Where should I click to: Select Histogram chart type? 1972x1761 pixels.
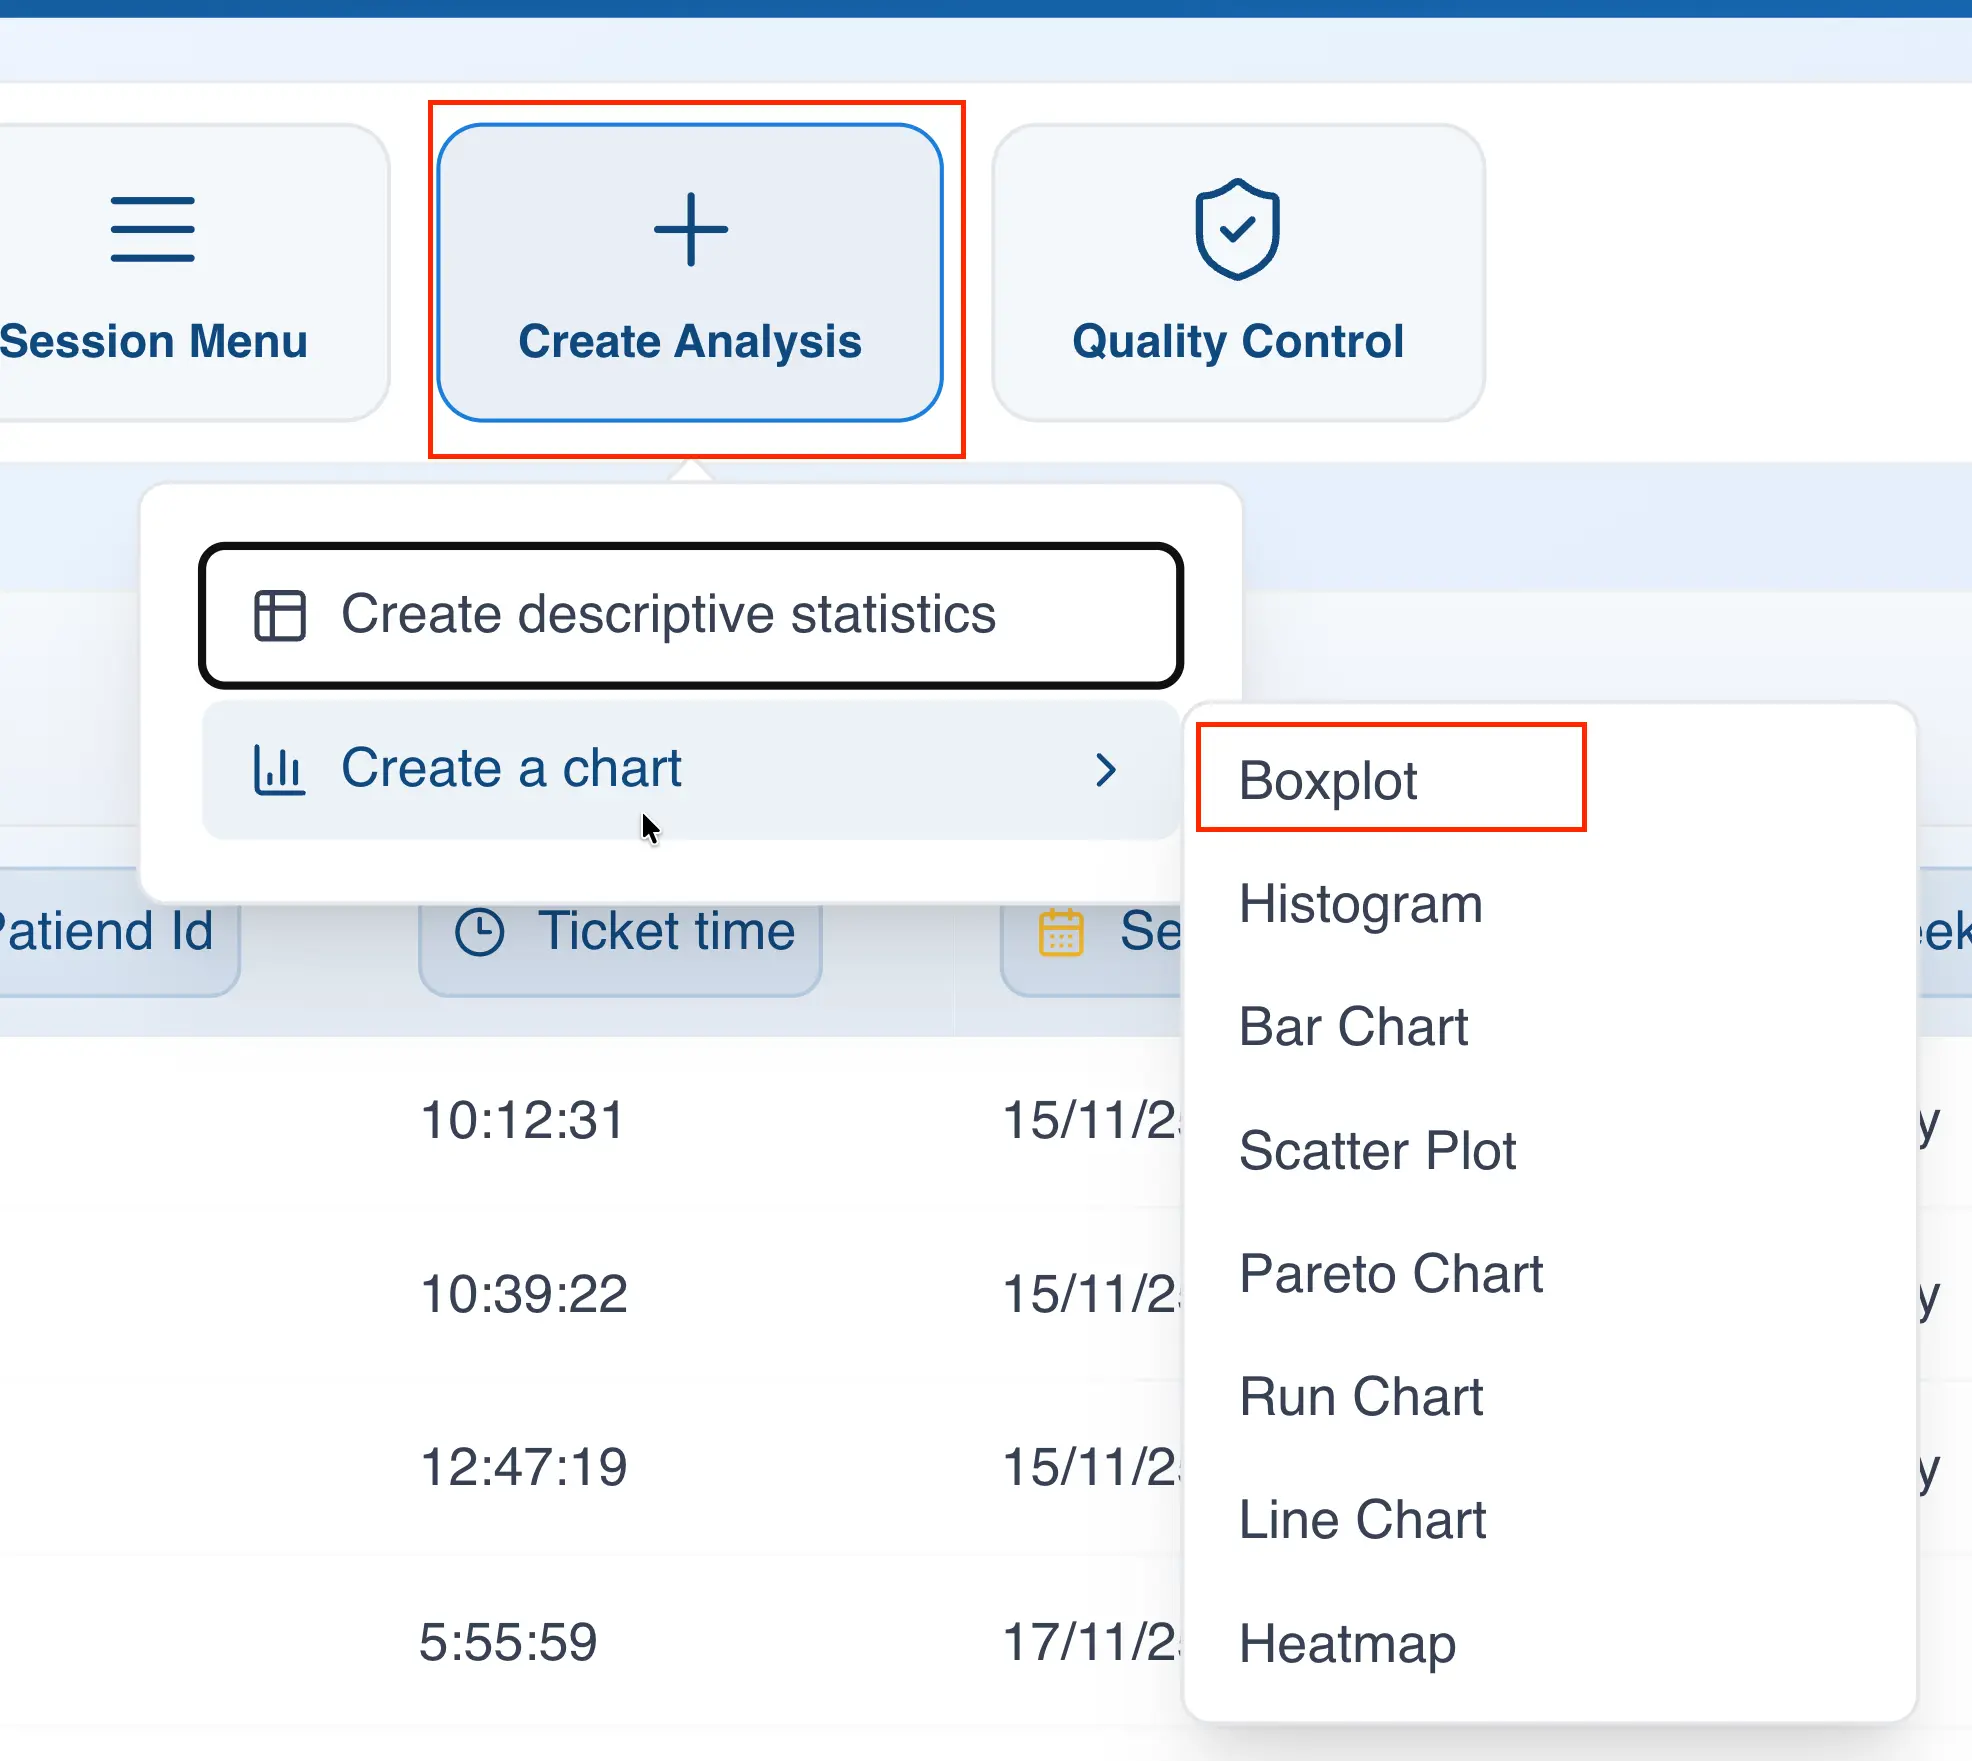click(1360, 903)
